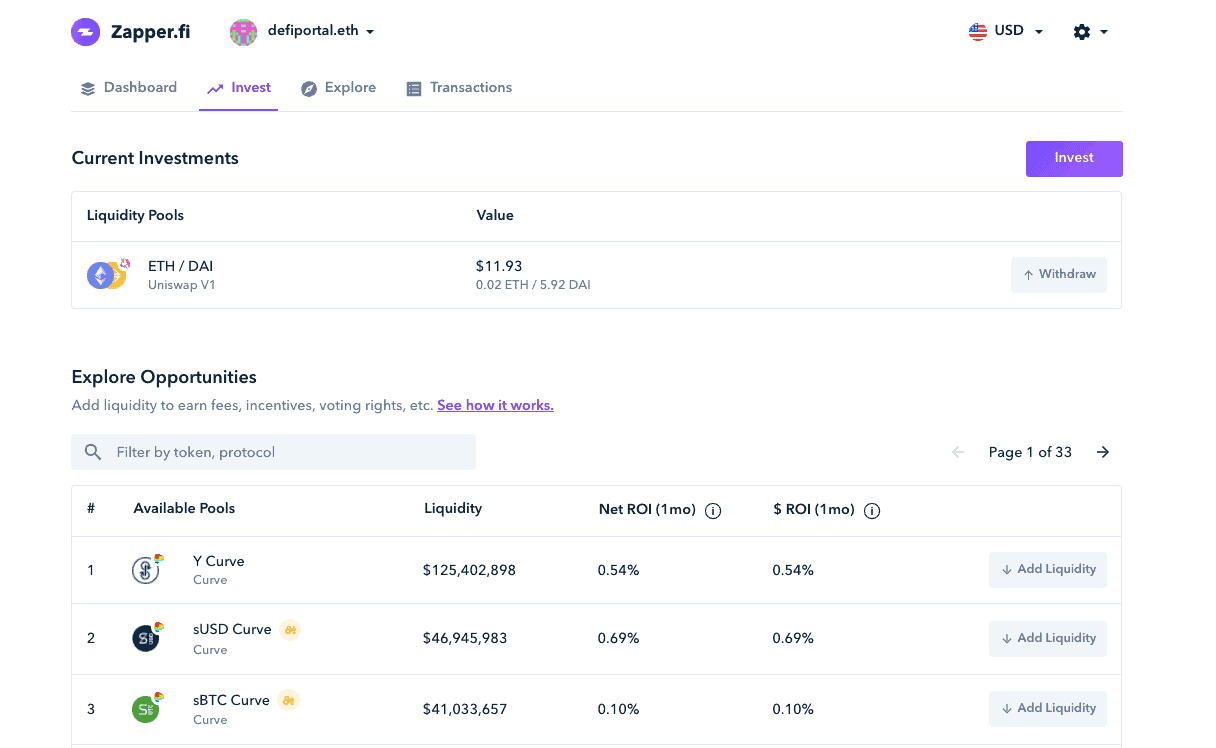1216x748 pixels.
Task: Select the sUSD Curve pool name
Action: (x=232, y=629)
